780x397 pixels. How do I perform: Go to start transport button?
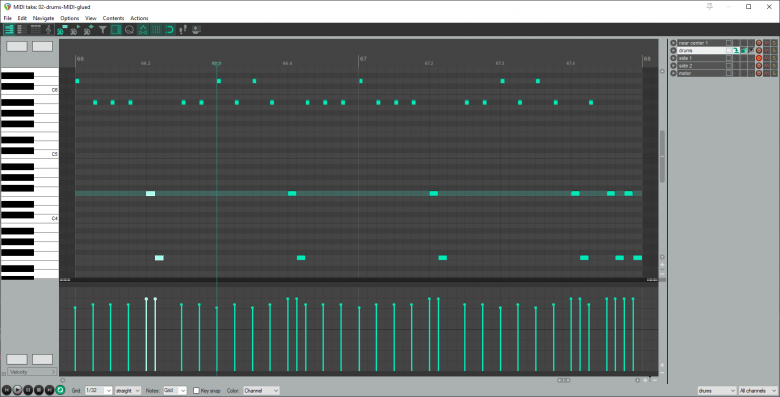point(6,391)
